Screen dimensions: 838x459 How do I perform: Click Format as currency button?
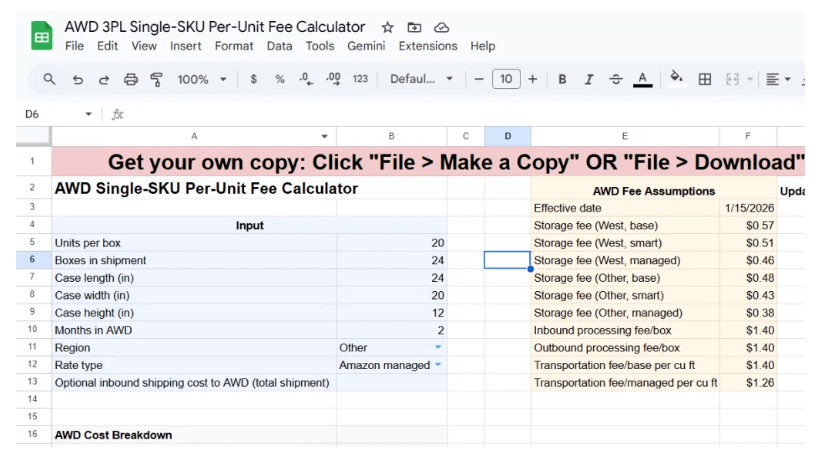coord(254,79)
